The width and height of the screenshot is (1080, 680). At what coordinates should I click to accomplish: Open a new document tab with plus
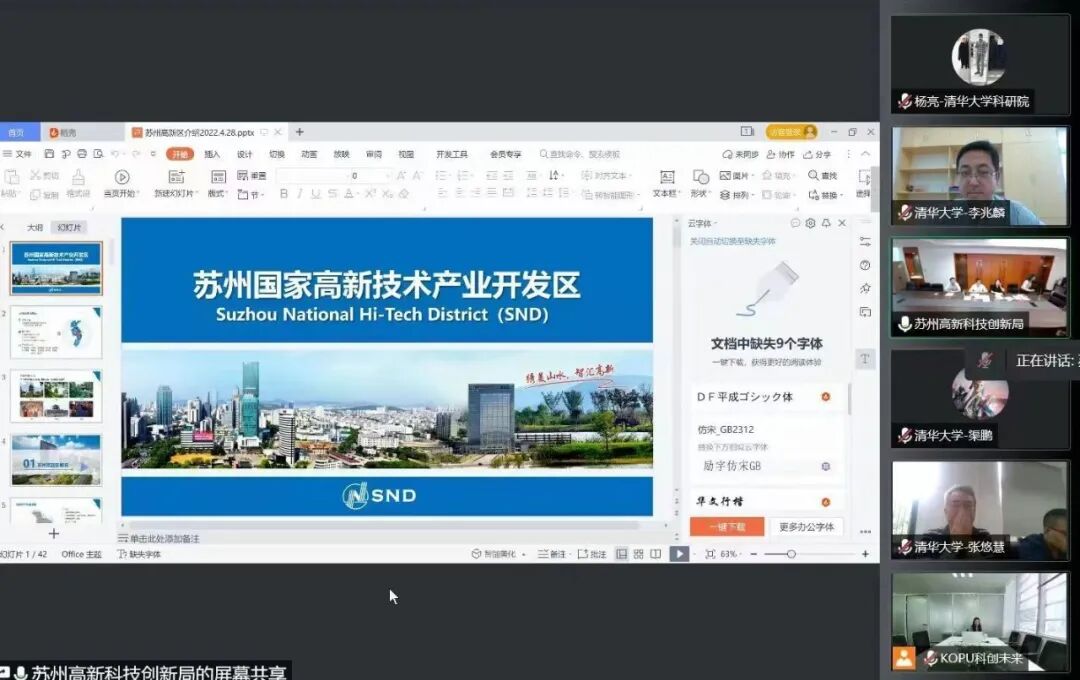[299, 132]
